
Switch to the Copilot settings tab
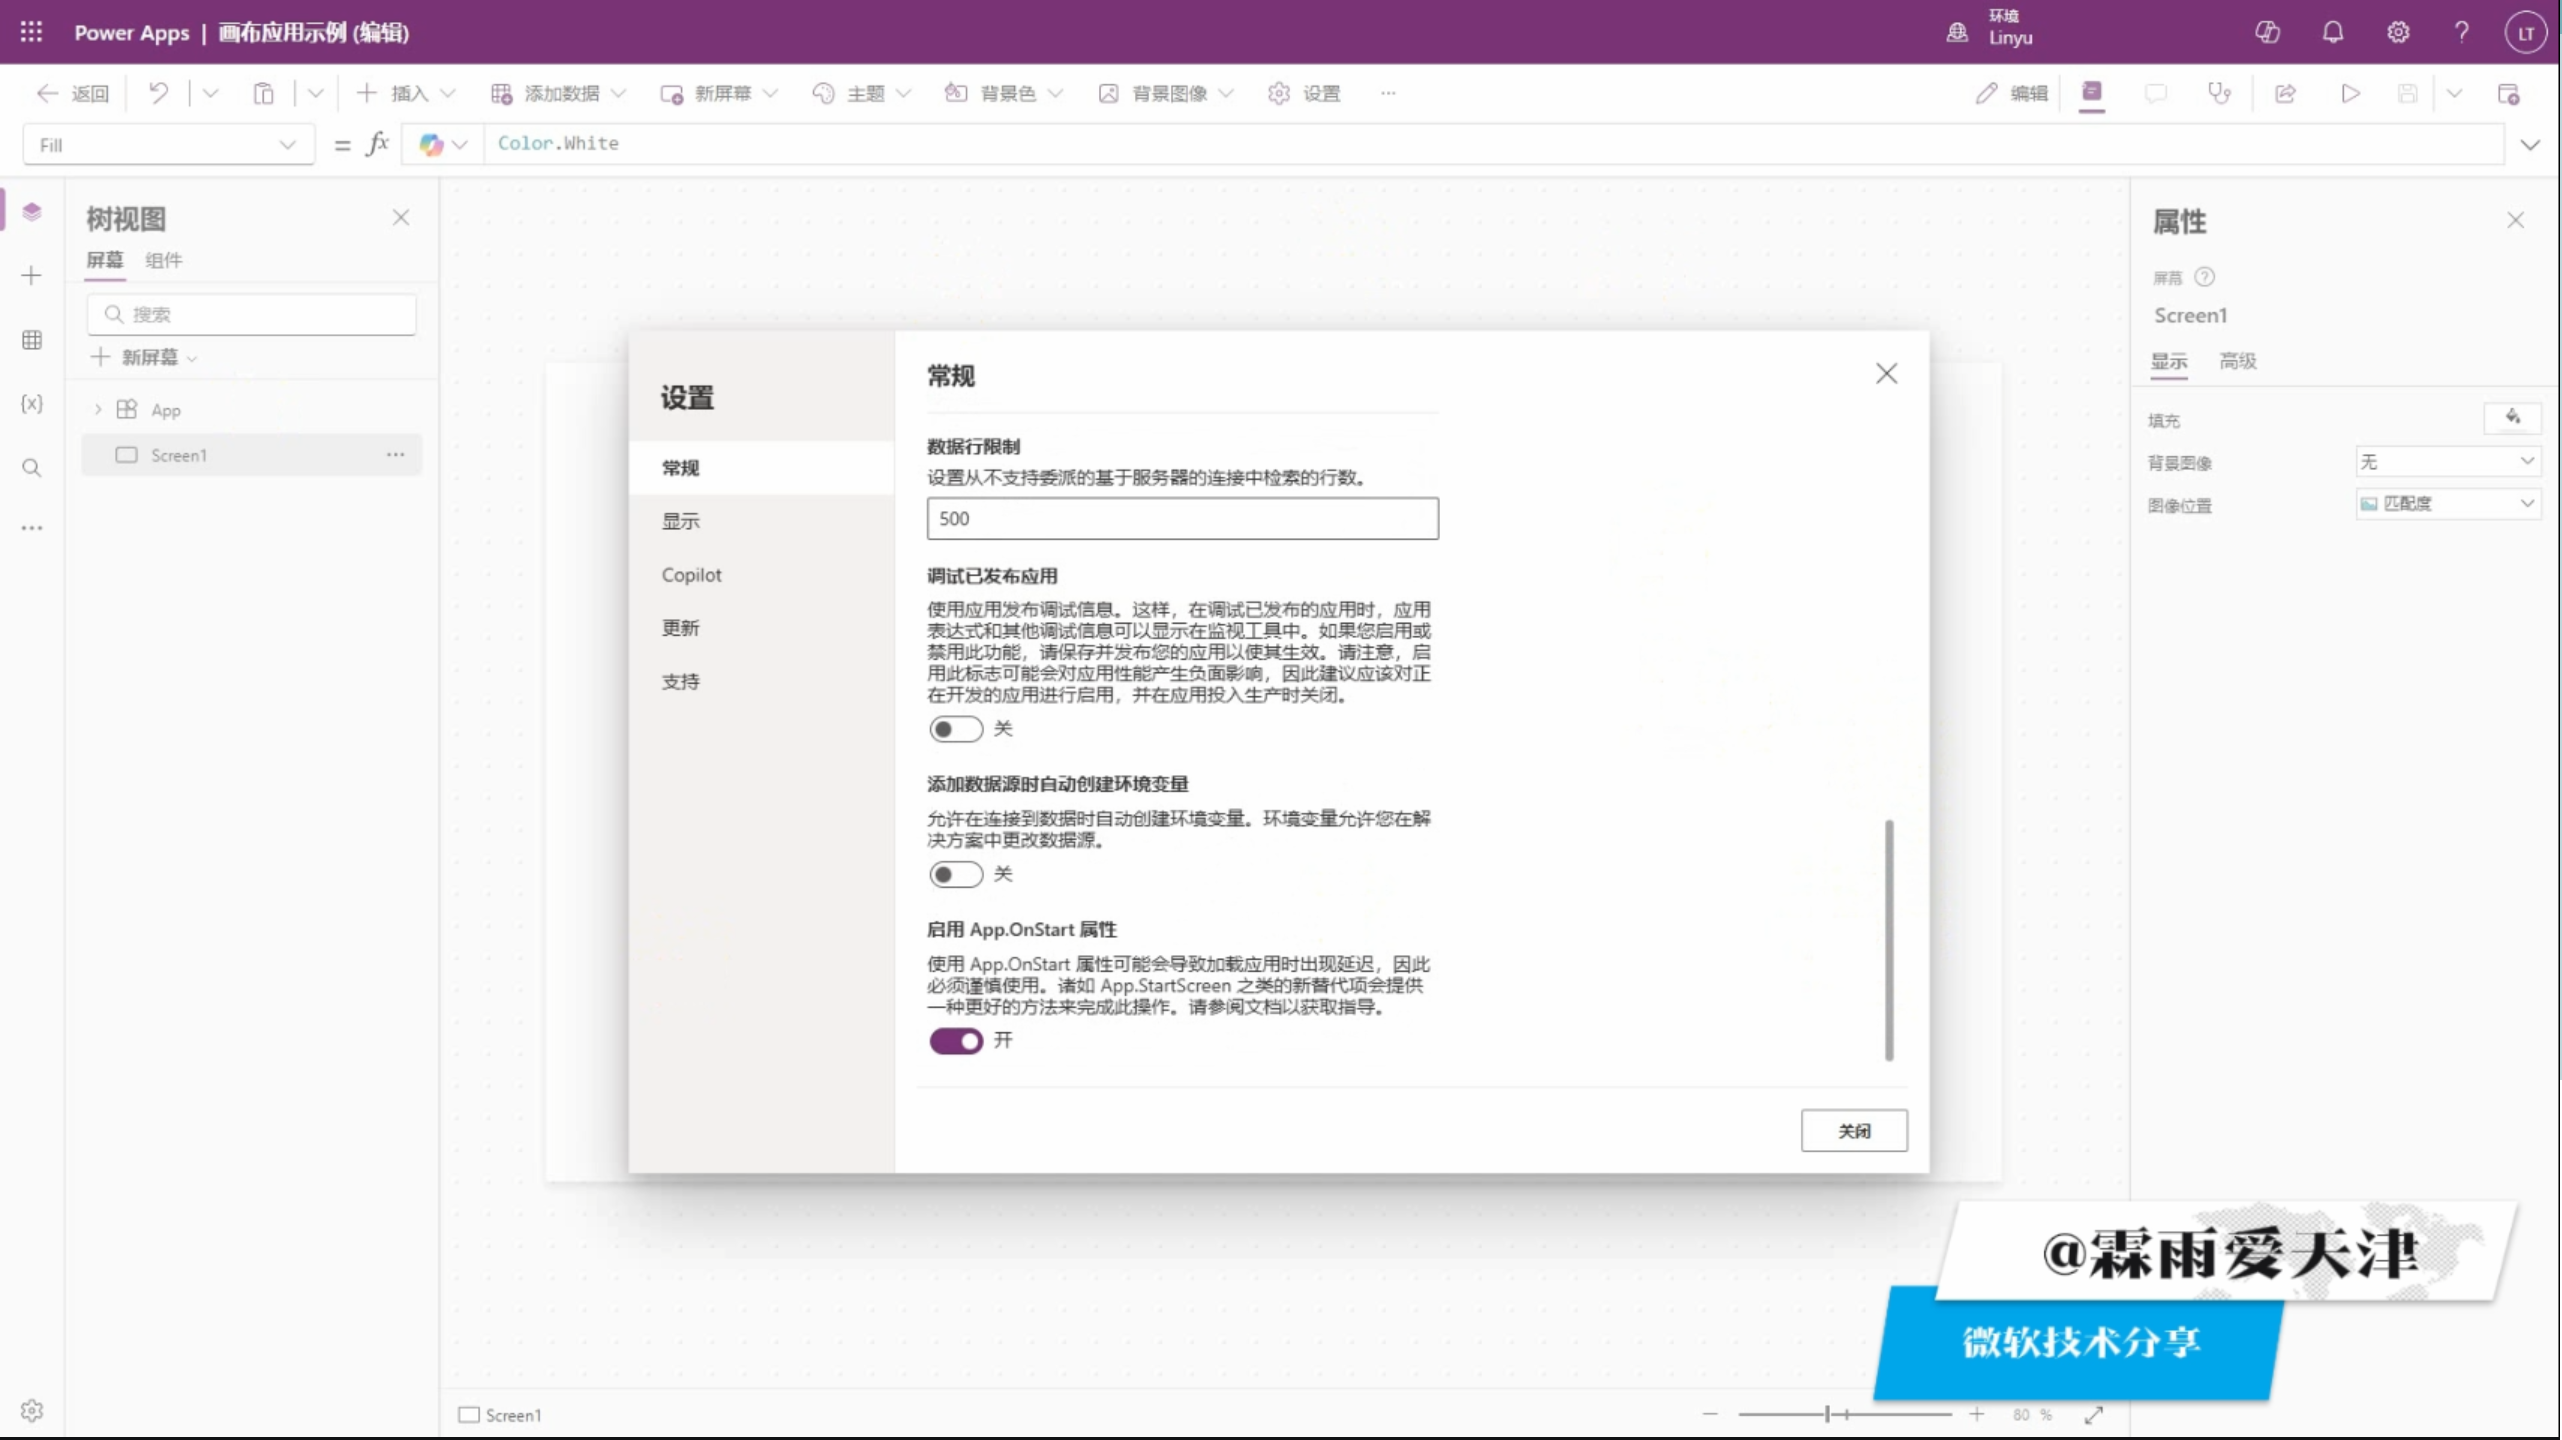click(691, 575)
